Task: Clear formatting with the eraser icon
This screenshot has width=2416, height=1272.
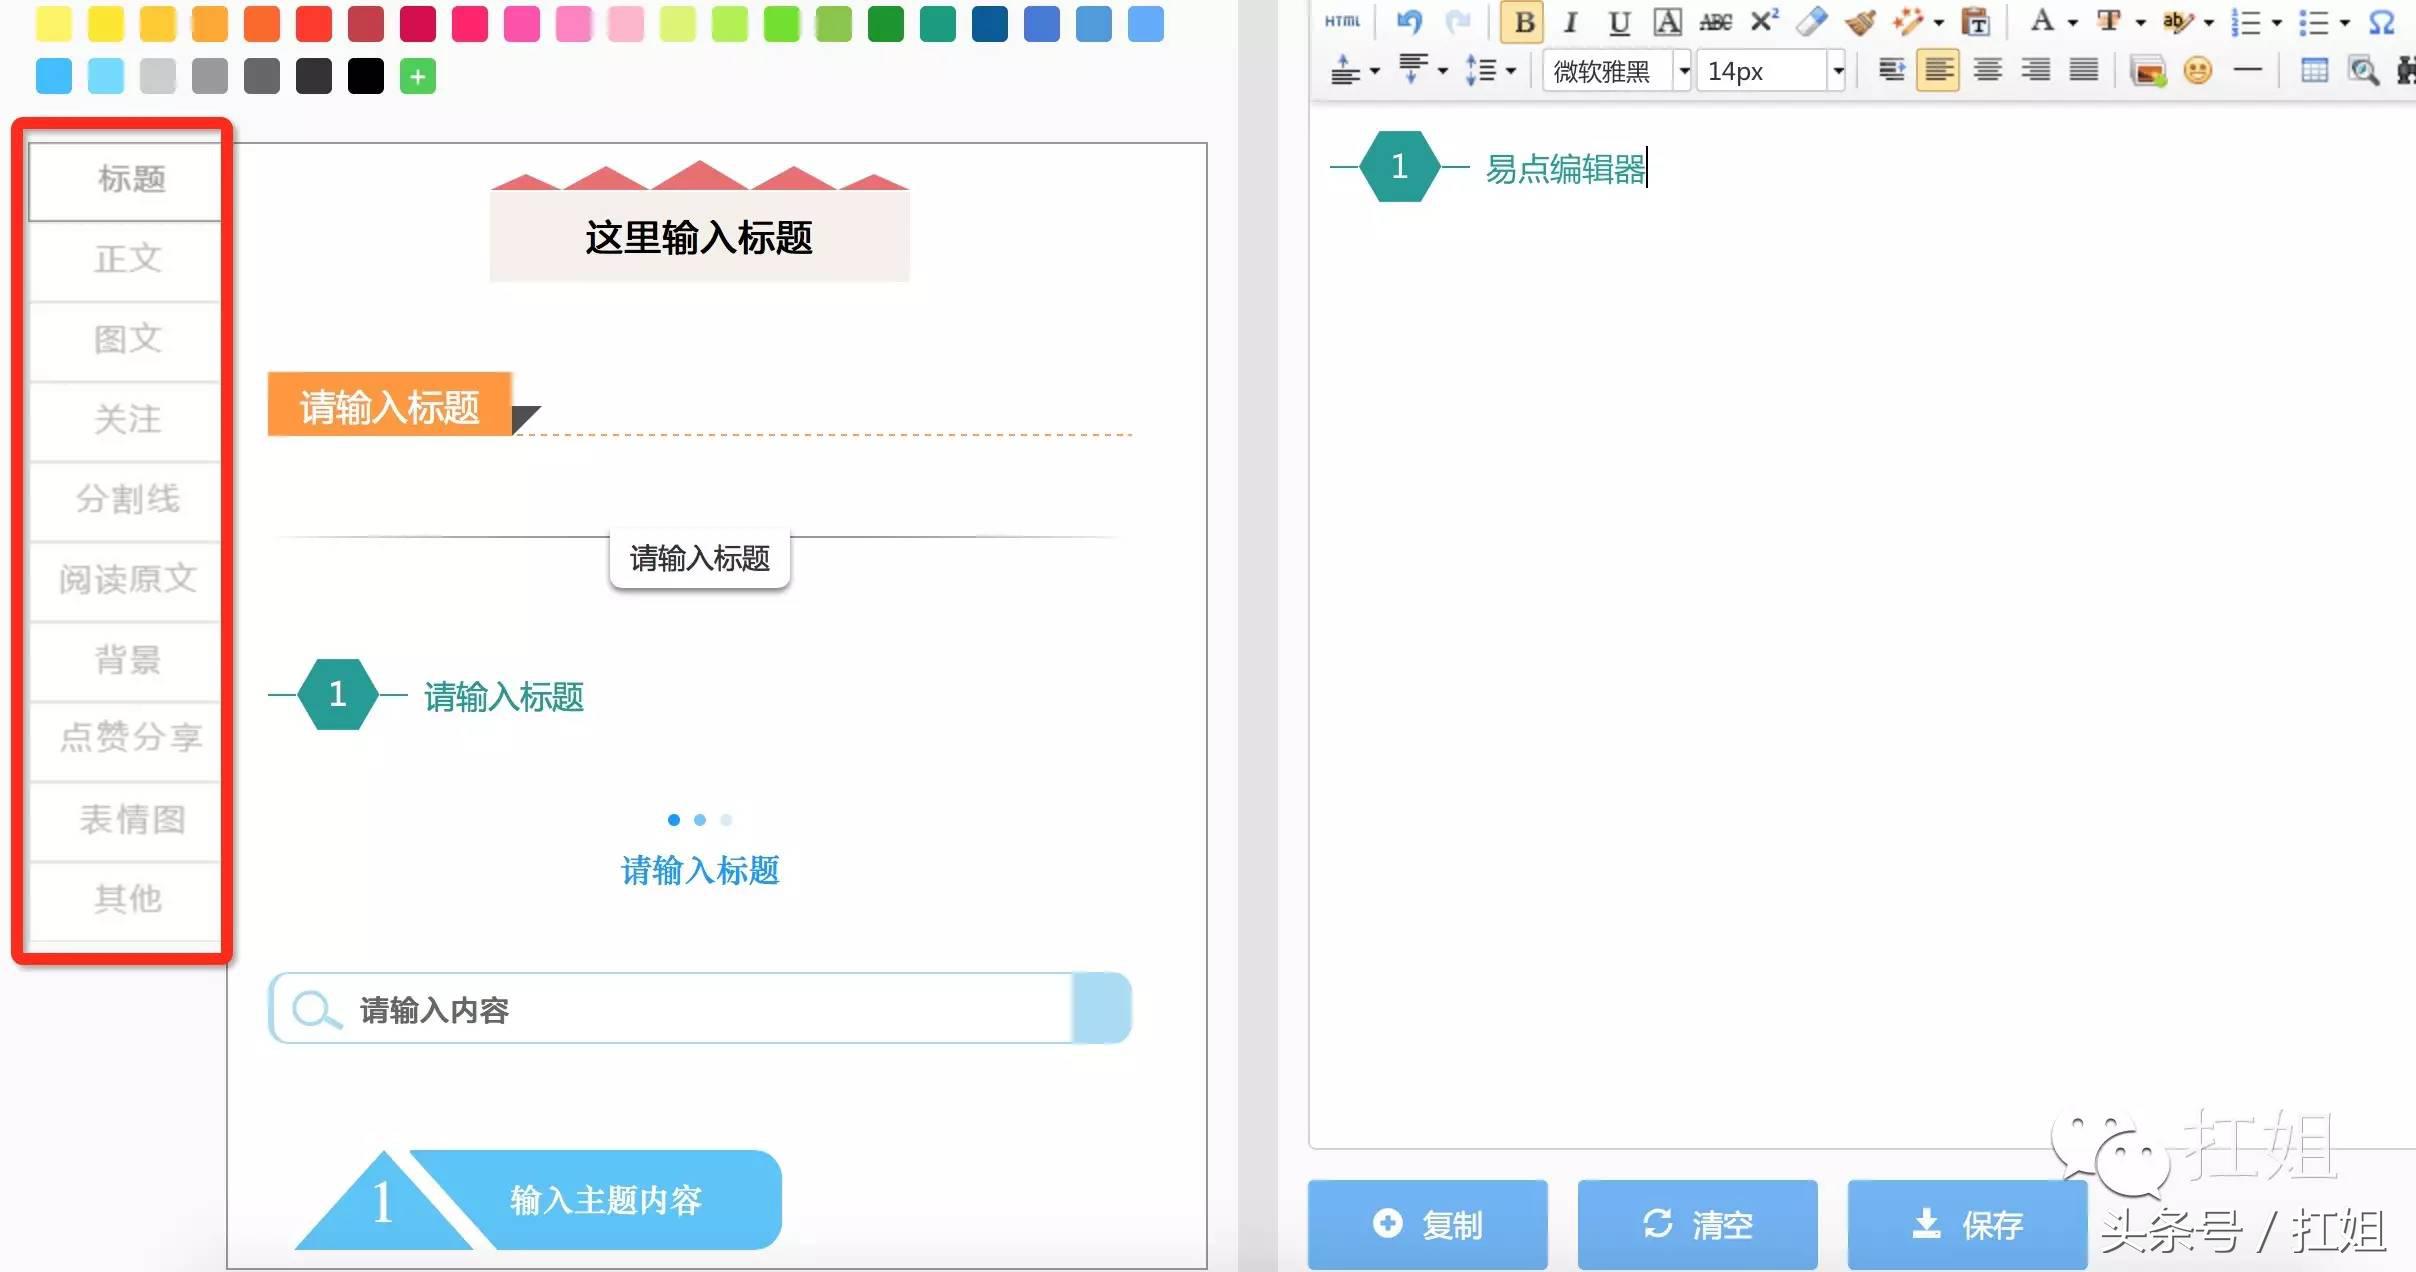Action: point(1812,22)
